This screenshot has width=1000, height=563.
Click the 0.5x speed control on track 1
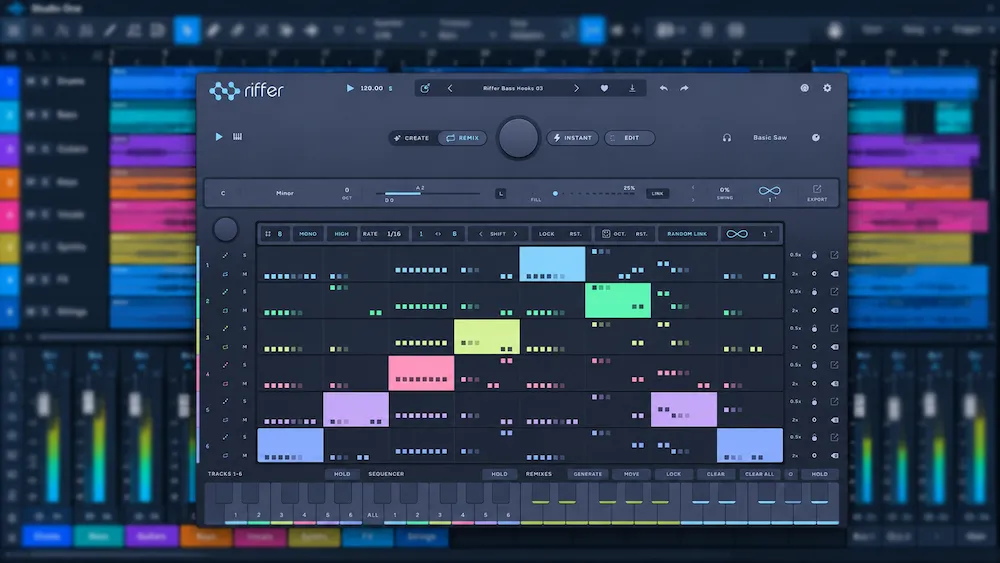click(x=795, y=255)
